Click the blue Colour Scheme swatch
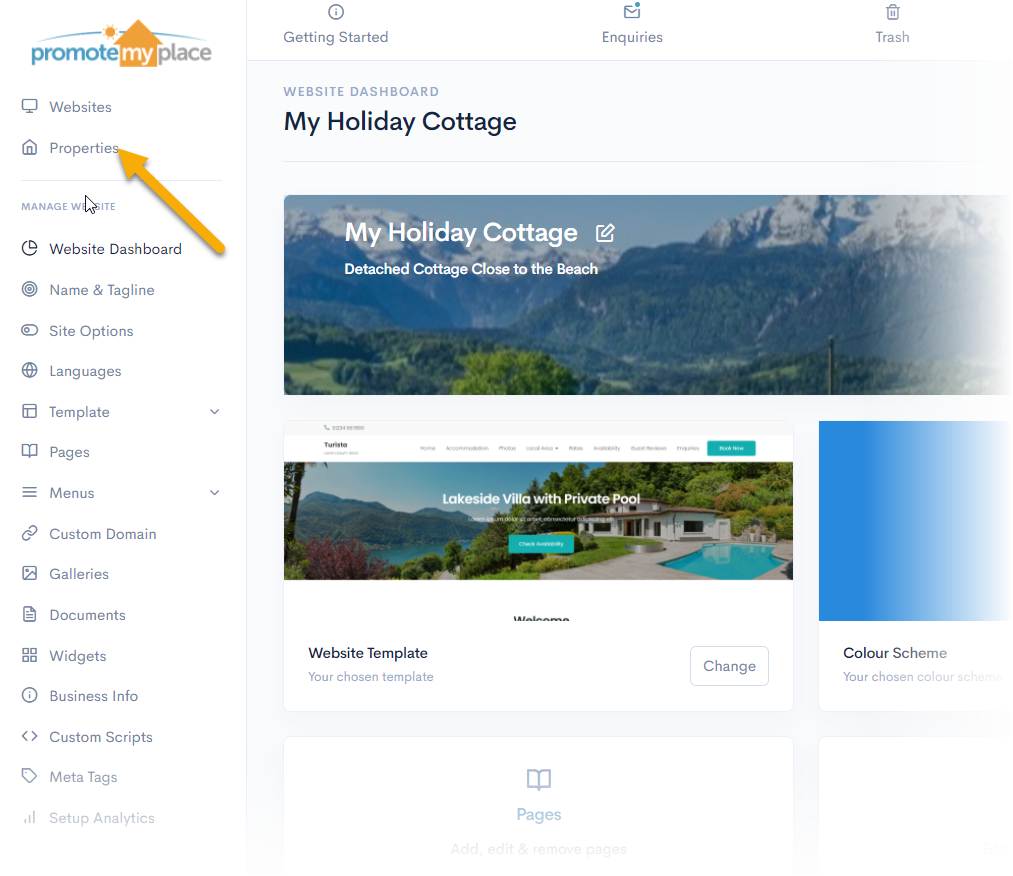The width and height of the screenshot is (1013, 876). [915, 521]
